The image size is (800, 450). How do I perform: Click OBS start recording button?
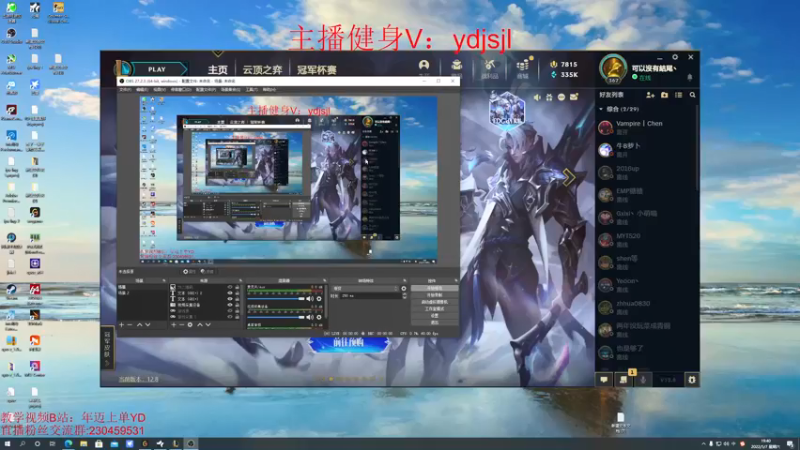pyautogui.click(x=434, y=295)
